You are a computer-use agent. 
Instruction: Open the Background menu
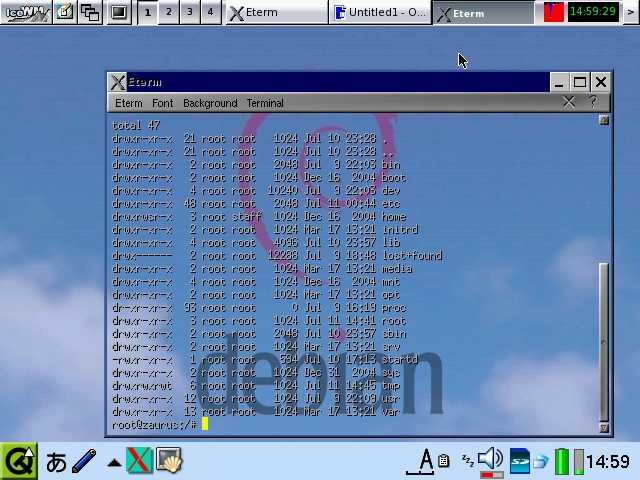(x=210, y=103)
